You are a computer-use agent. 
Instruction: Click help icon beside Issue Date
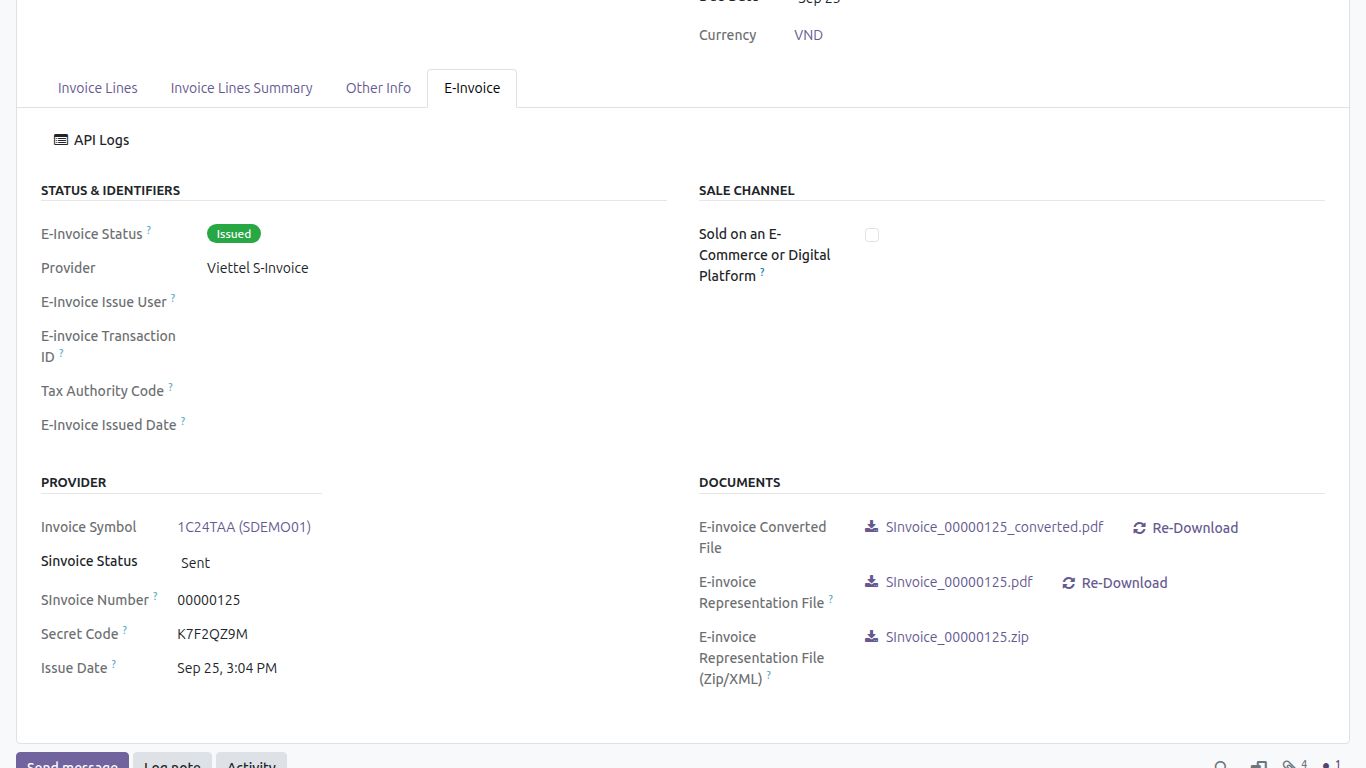(114, 664)
